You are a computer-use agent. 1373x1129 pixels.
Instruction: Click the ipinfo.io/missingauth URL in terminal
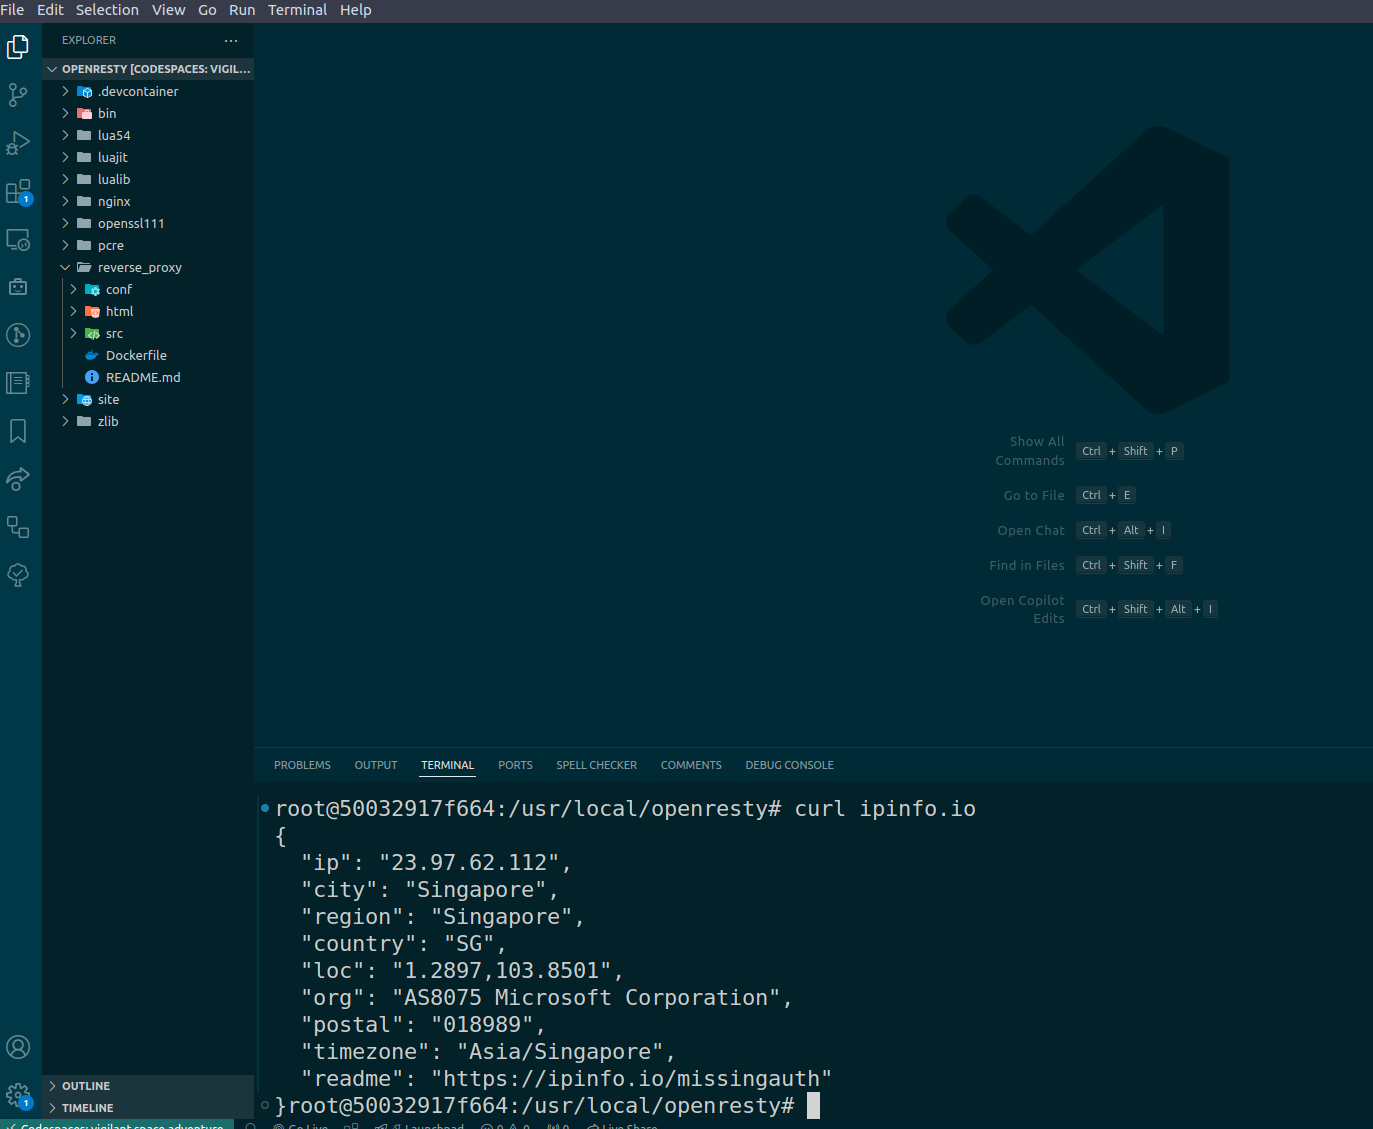coord(631,1079)
